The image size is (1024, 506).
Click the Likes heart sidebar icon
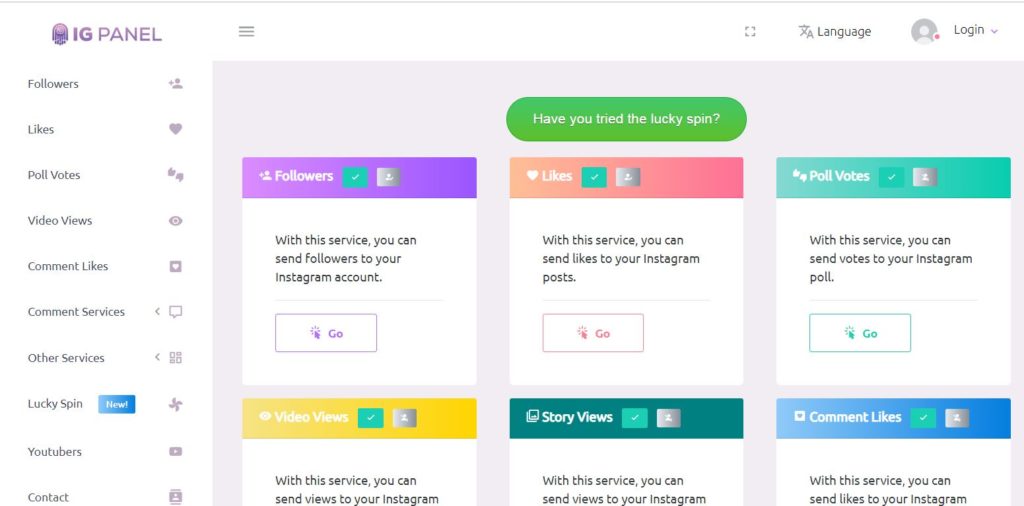(x=175, y=129)
